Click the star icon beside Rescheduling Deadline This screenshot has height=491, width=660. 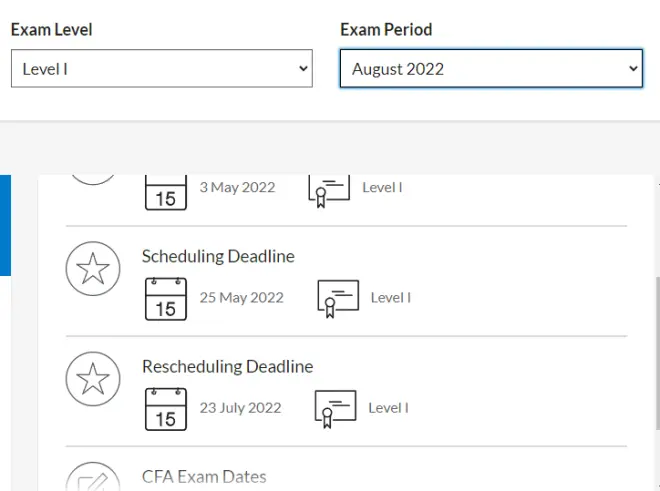click(x=93, y=379)
